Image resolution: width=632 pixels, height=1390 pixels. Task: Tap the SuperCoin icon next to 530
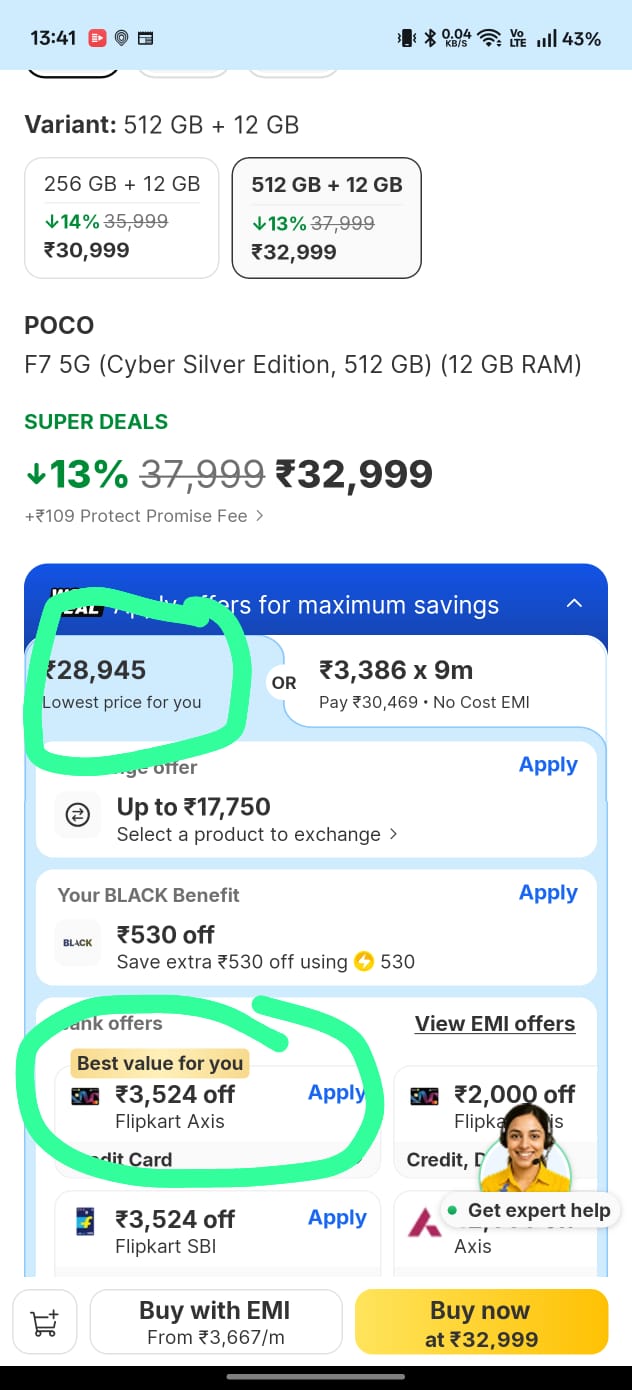364,962
